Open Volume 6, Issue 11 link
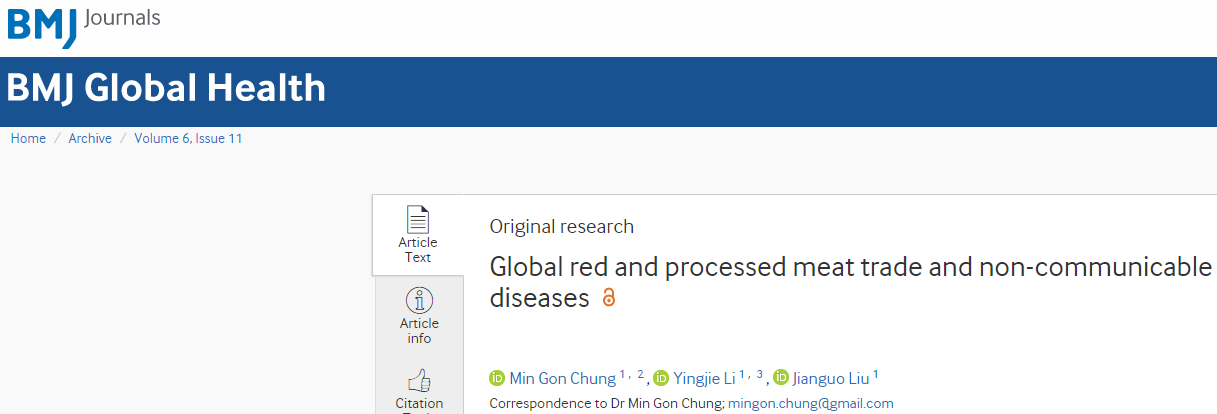 [x=188, y=139]
